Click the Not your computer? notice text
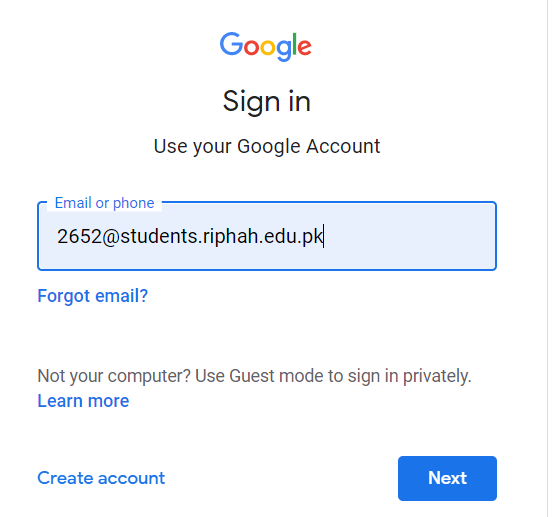Viewport: 555px width, 517px height. coord(254,376)
